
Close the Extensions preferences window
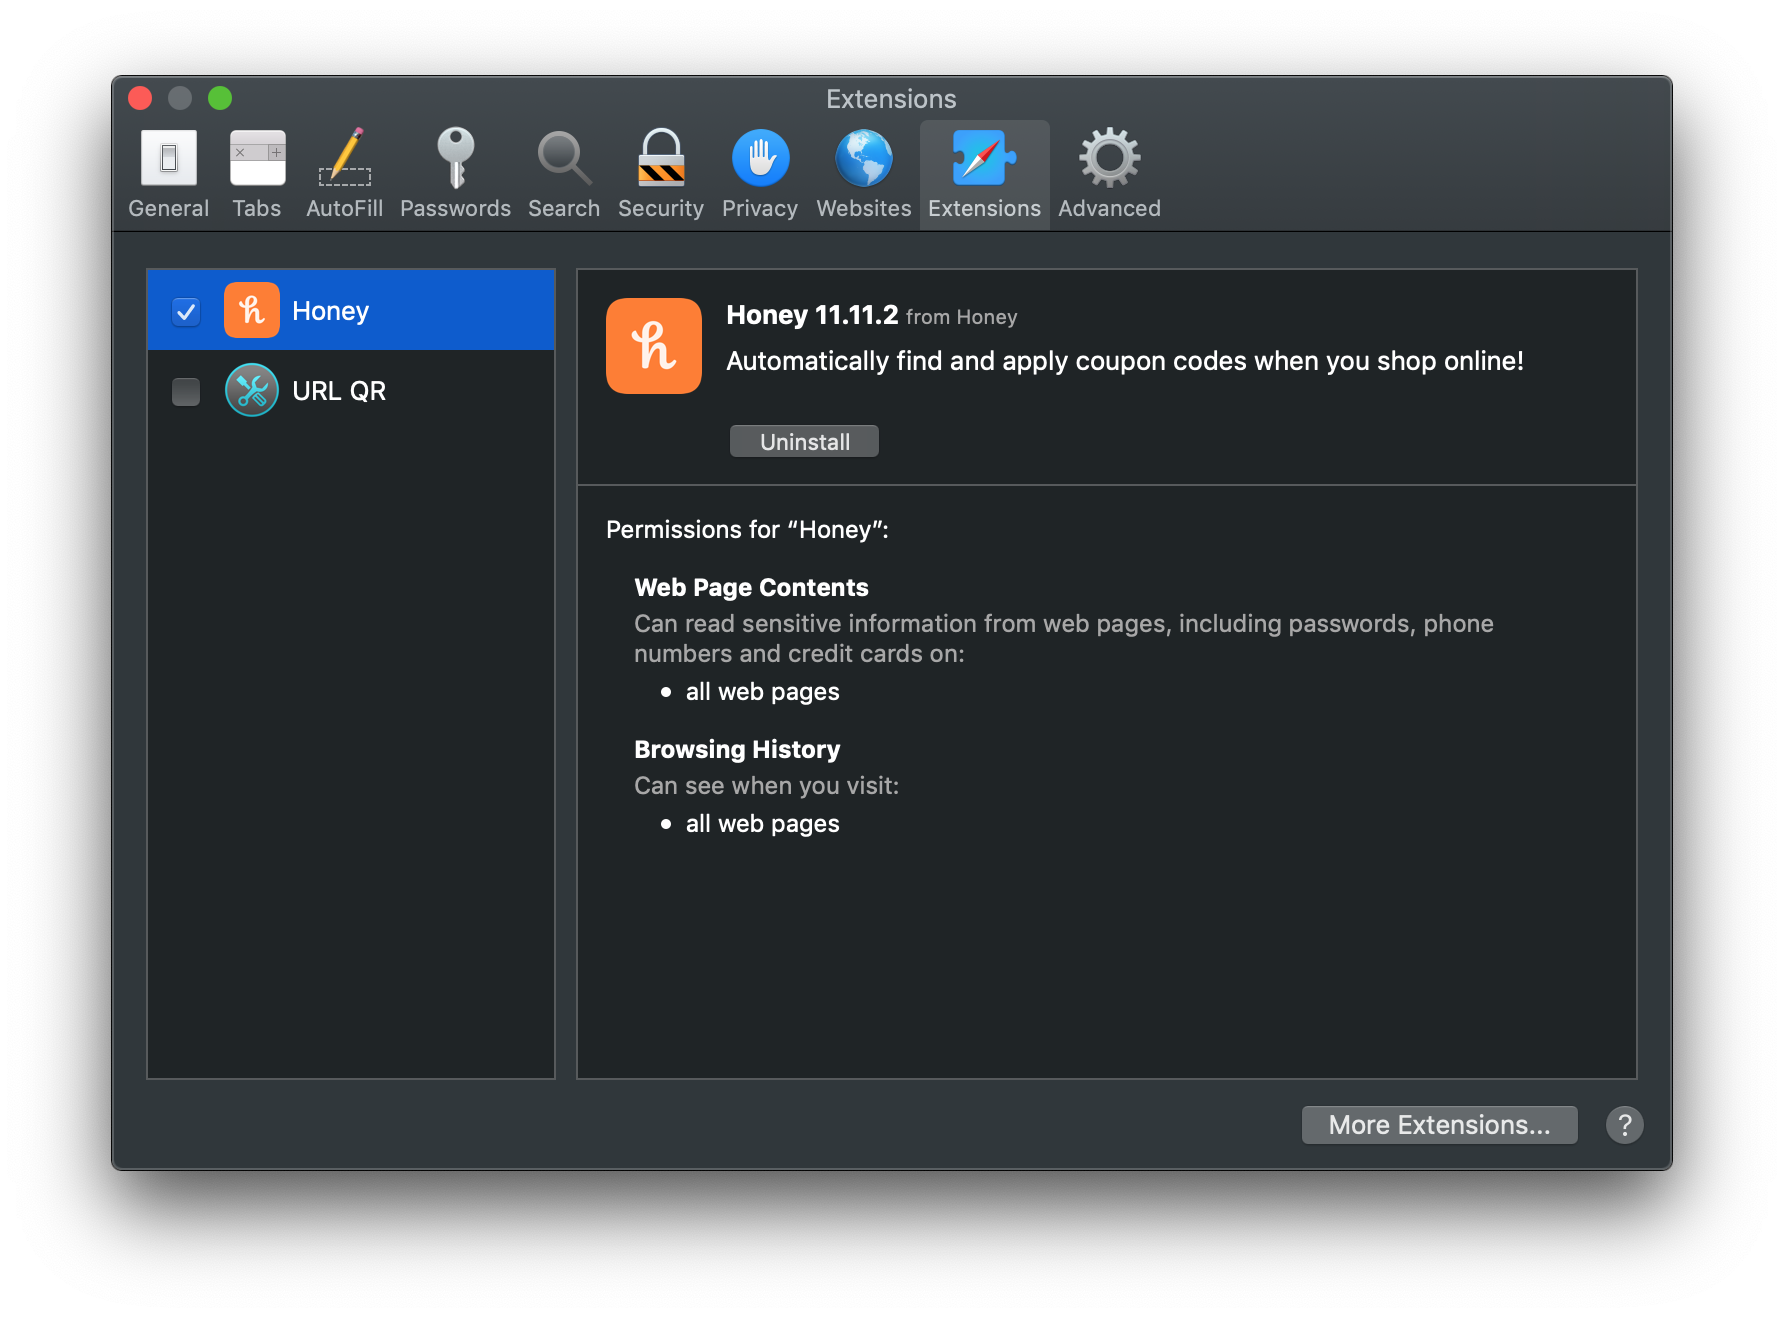click(x=140, y=98)
